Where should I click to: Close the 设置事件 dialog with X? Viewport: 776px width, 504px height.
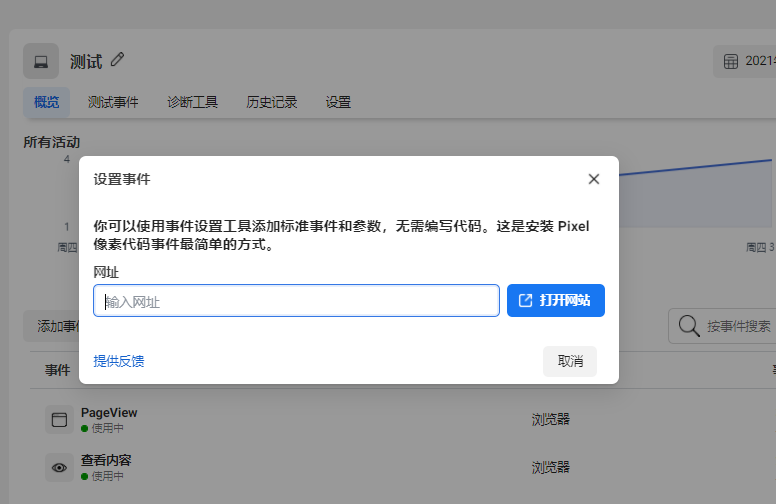coord(593,179)
